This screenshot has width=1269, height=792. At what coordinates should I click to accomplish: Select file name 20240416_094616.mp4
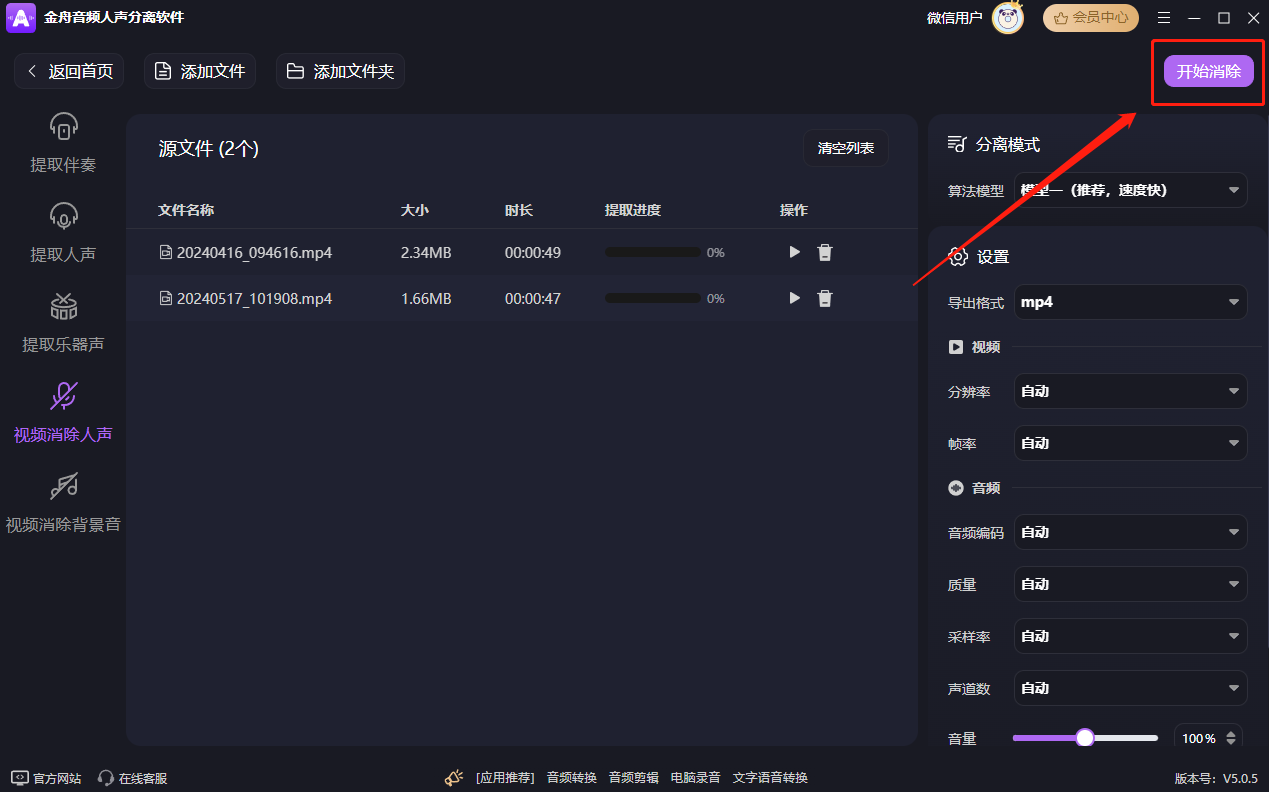254,253
